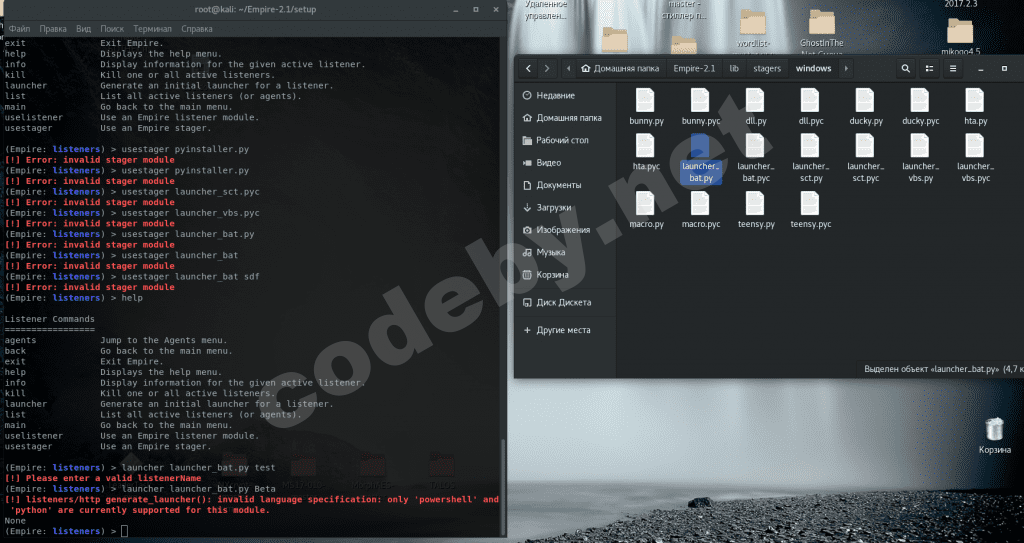Image resolution: width=1024 pixels, height=543 pixels.
Task: Go to the stagers path segment
Action: click(767, 68)
